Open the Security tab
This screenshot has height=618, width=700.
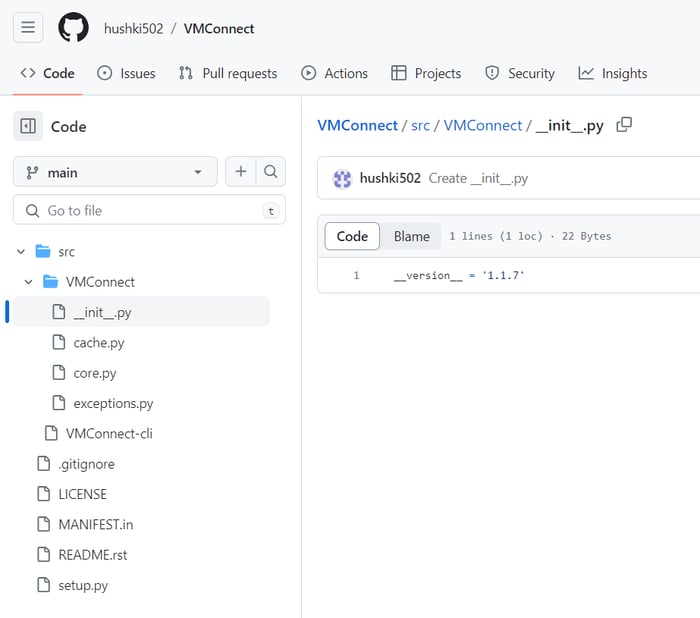click(520, 73)
